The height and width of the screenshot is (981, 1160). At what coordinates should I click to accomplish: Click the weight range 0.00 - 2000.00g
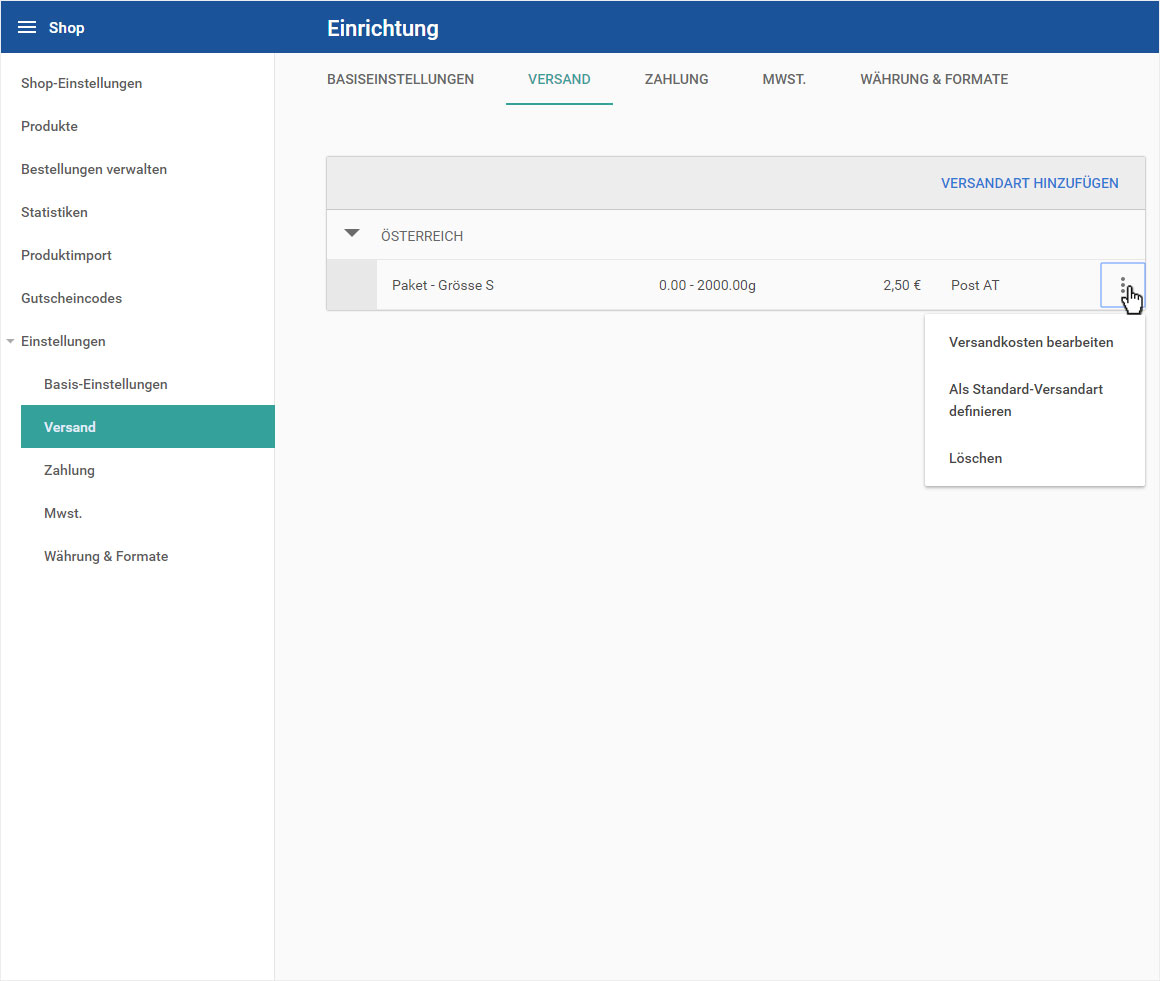pyautogui.click(x=707, y=286)
